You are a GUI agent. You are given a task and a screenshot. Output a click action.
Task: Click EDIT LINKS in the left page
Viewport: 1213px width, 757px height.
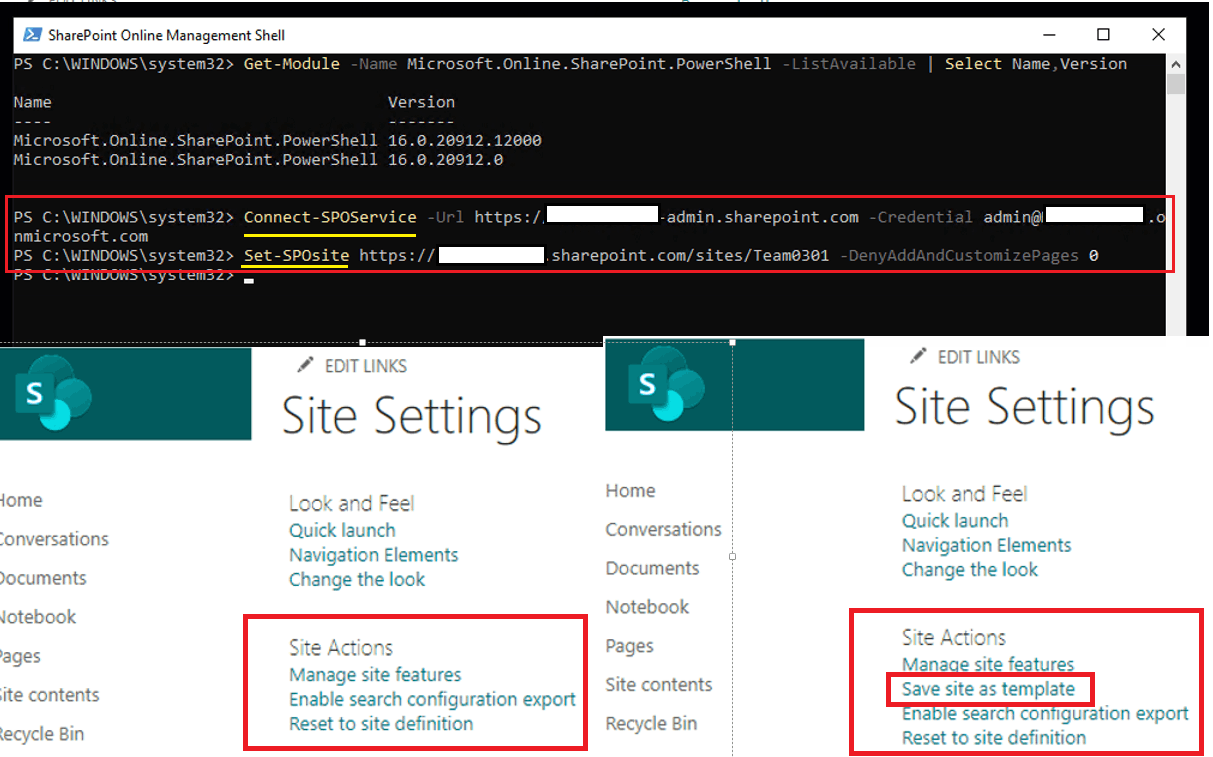tap(366, 366)
